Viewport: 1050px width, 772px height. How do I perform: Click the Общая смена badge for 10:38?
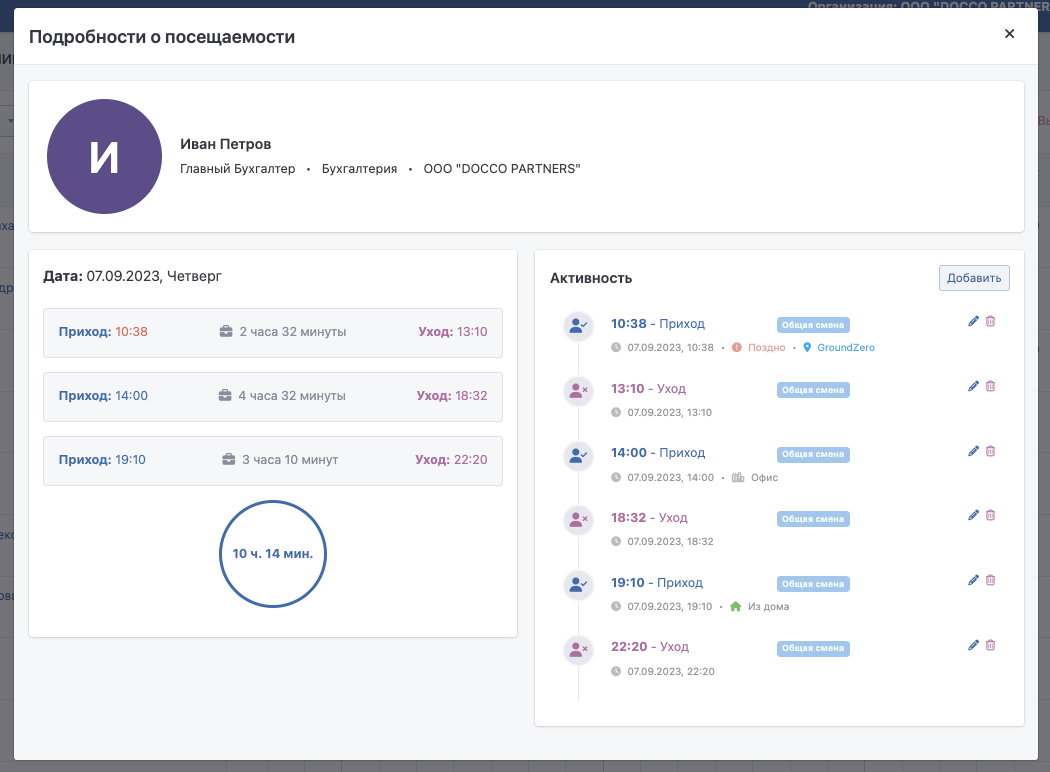pyautogui.click(x=813, y=325)
